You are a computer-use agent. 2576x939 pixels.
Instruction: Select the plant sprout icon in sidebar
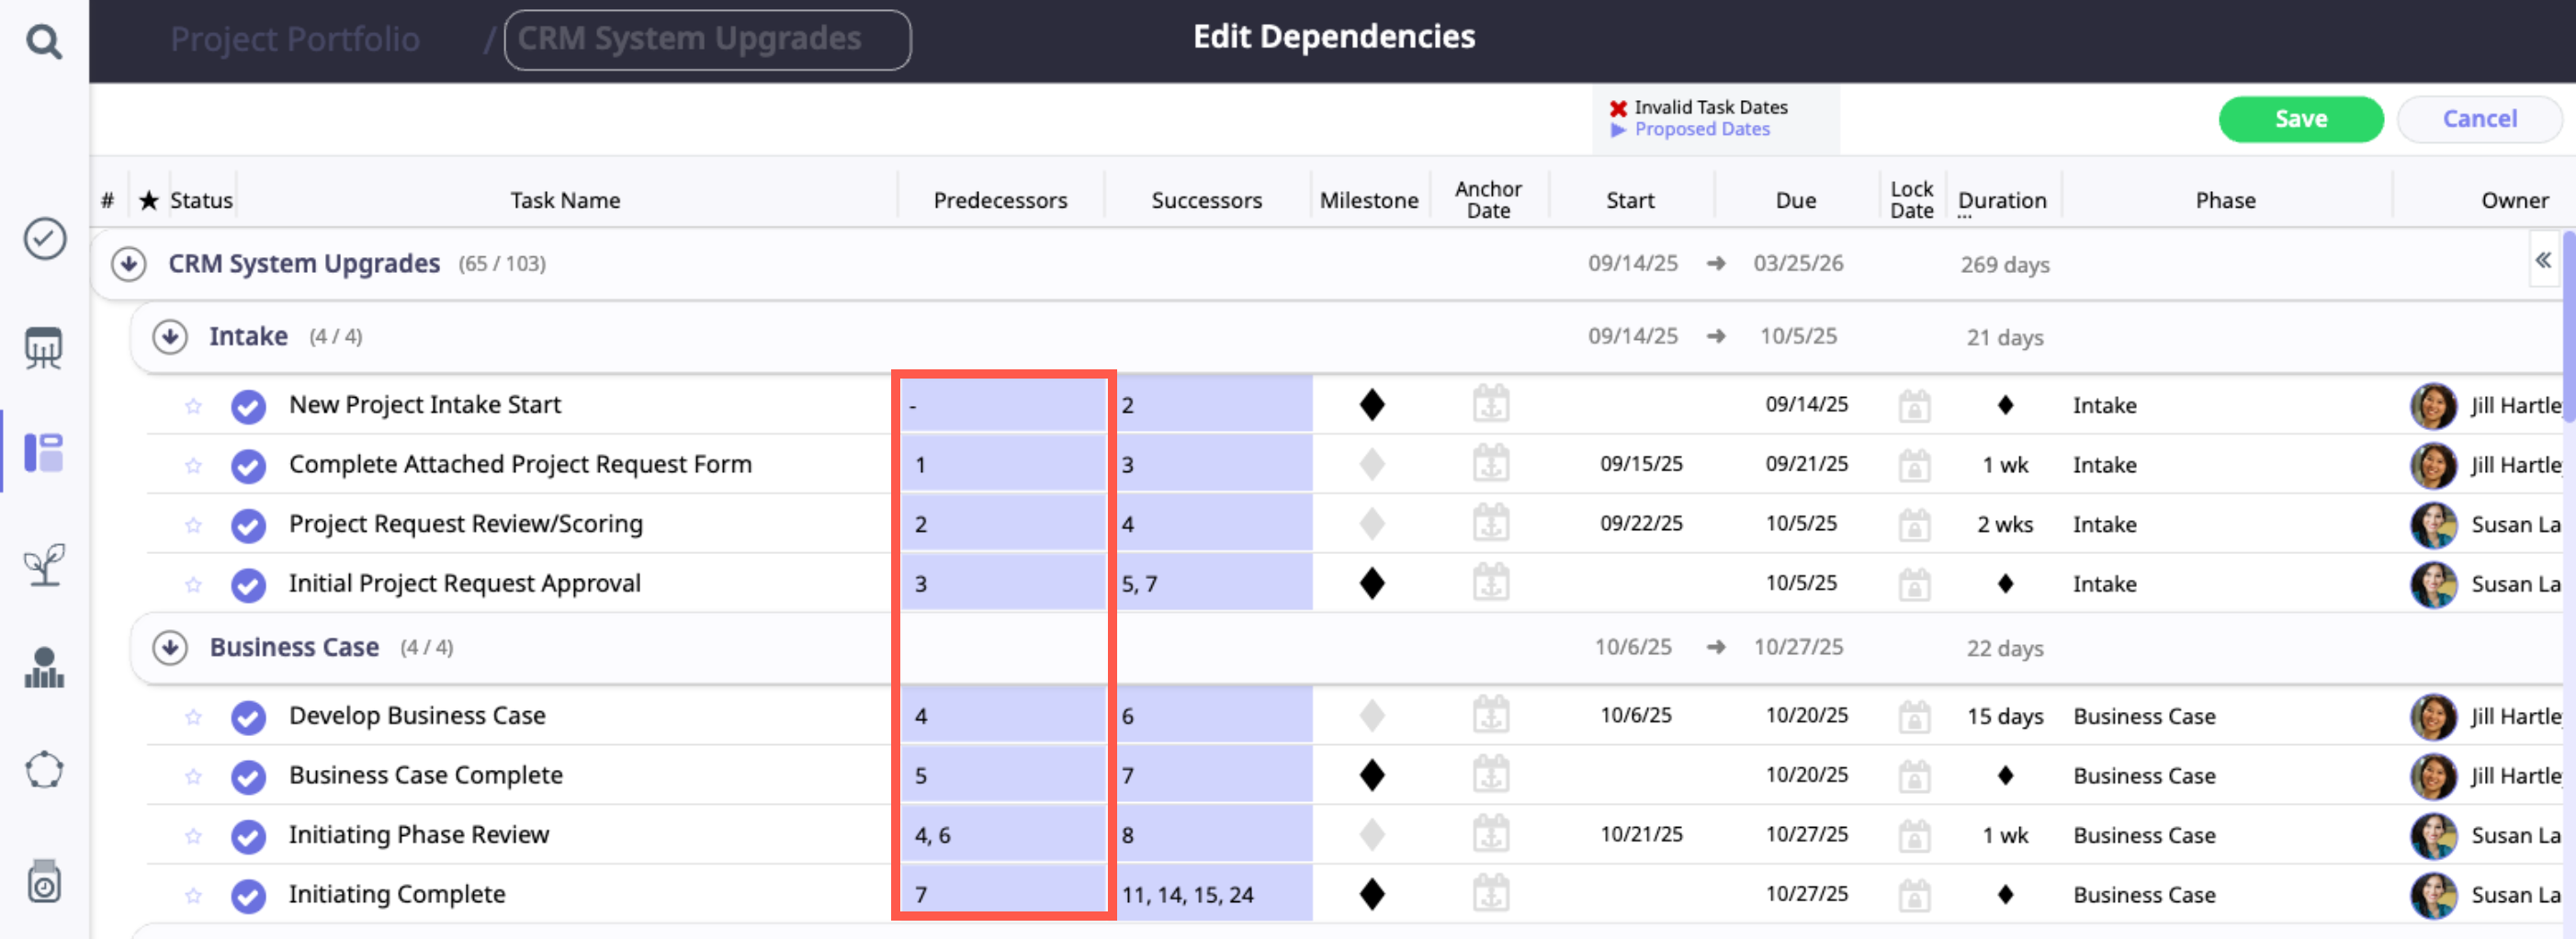44,565
